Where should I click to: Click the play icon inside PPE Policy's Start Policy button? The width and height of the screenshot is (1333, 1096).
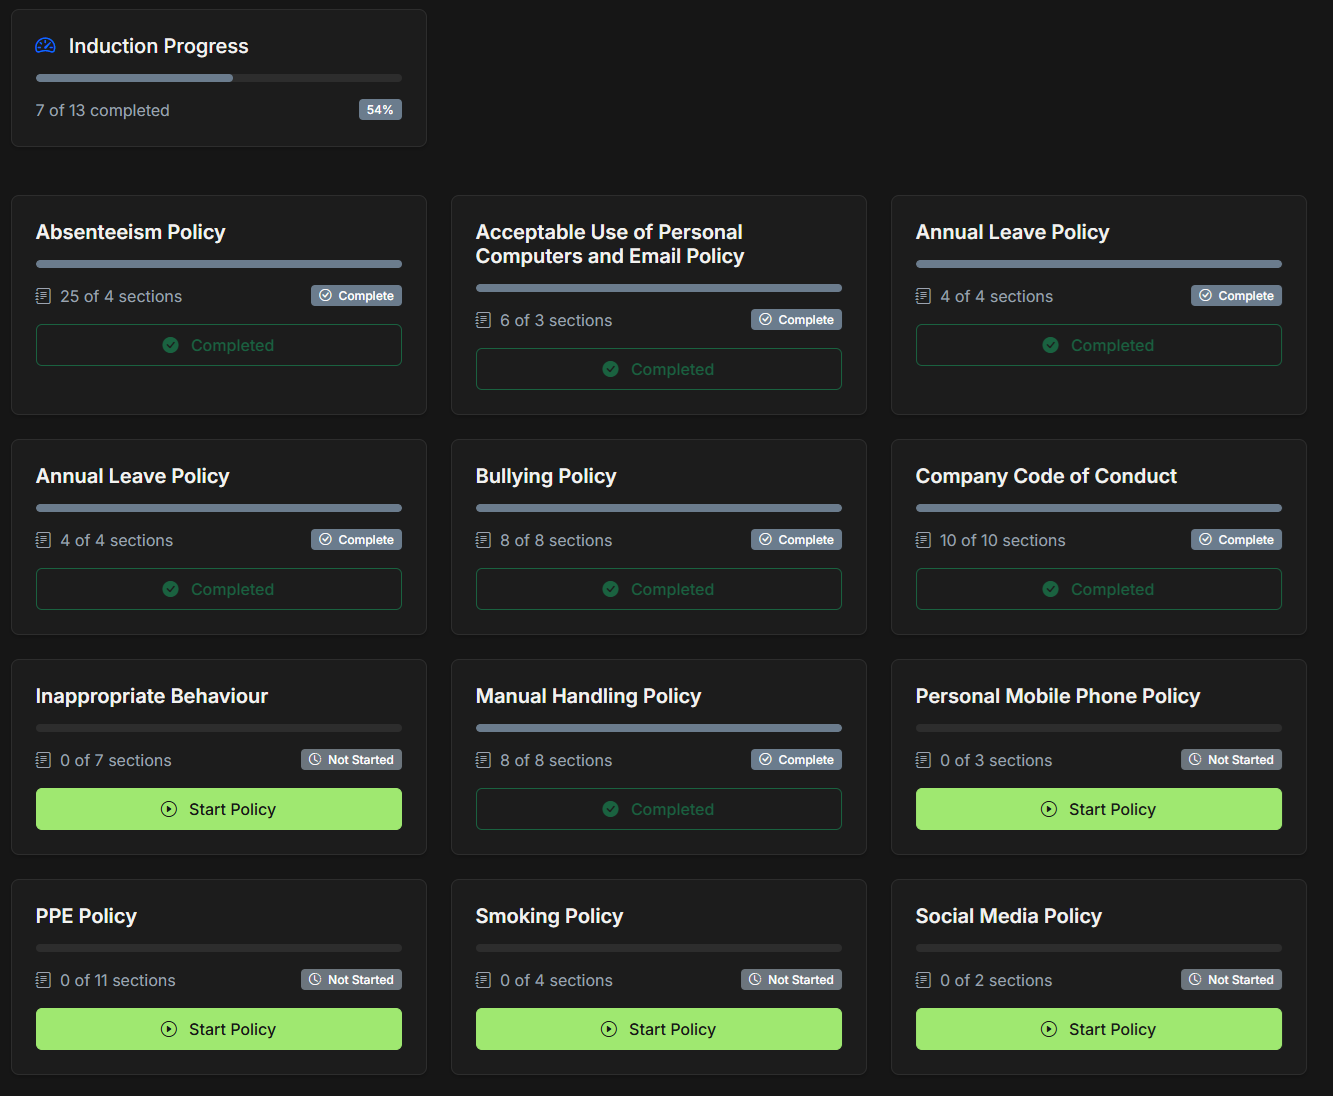(168, 1029)
